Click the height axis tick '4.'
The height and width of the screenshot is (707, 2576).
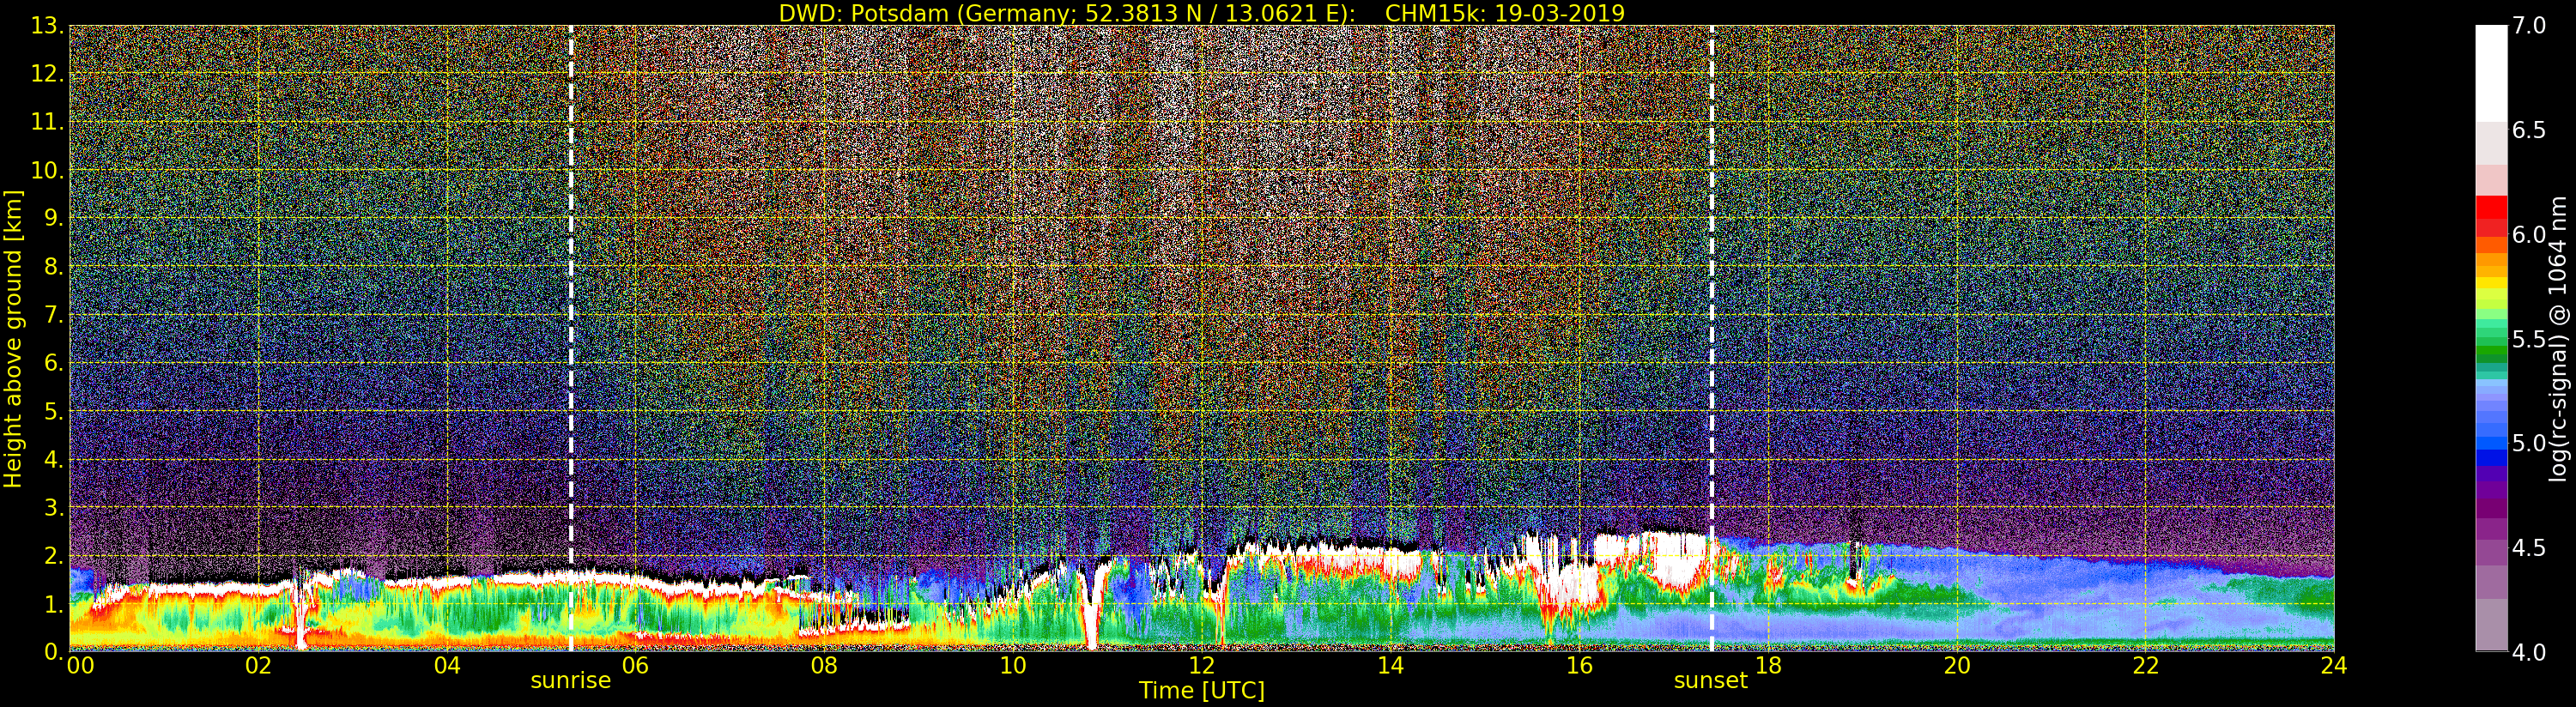tap(54, 459)
